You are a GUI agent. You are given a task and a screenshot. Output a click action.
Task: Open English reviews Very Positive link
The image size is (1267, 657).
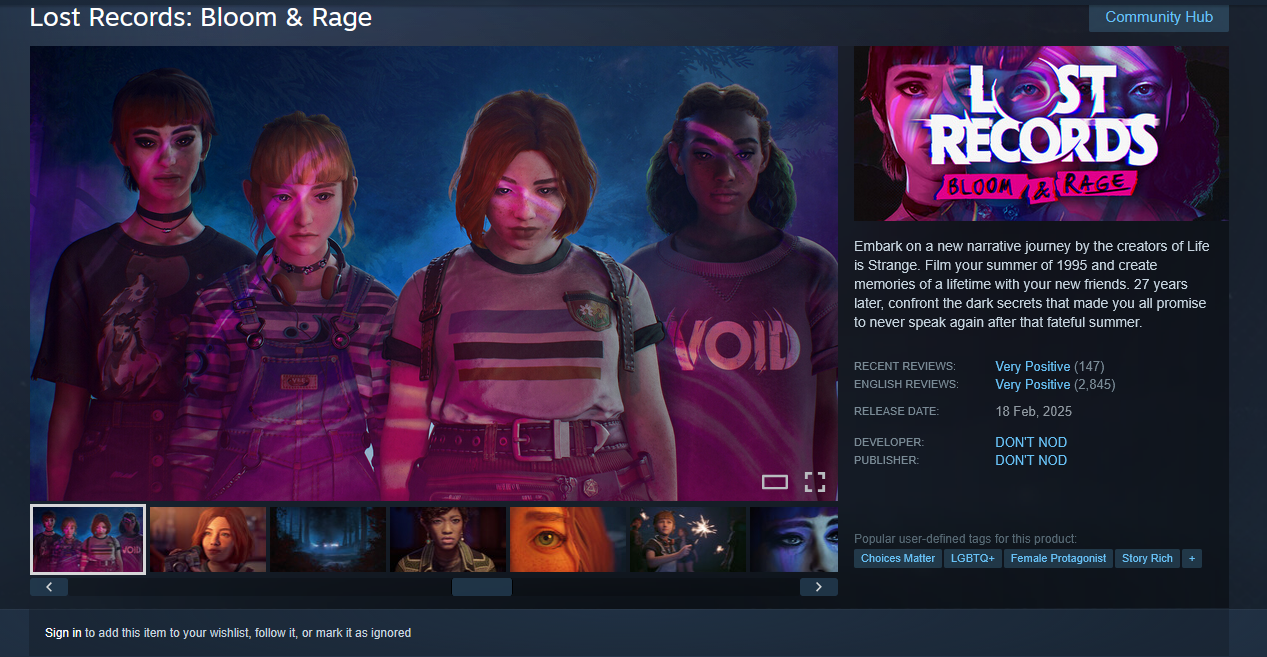click(x=1032, y=384)
